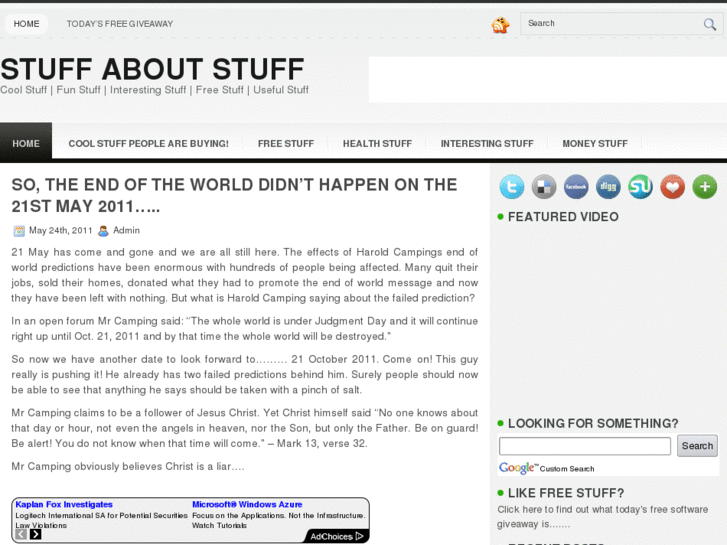This screenshot has height=545, width=727.
Task: Open the RSS feed icon
Action: point(500,25)
